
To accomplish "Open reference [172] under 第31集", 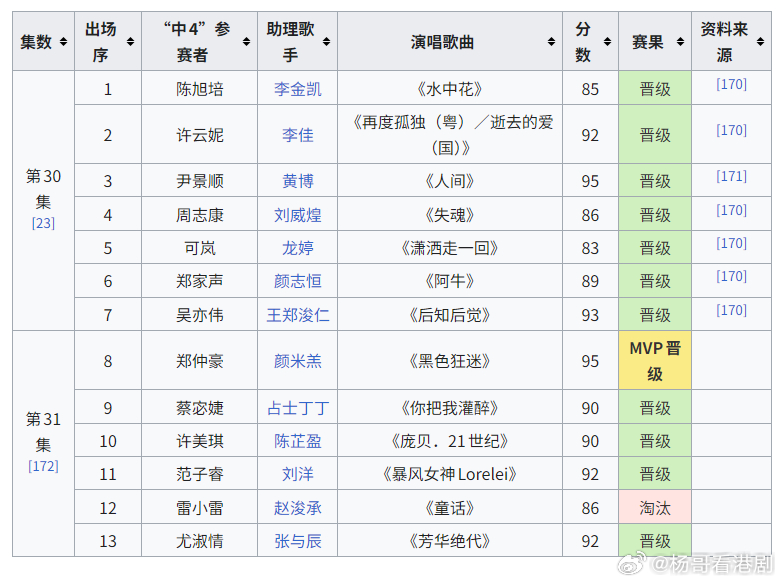I will click(43, 466).
